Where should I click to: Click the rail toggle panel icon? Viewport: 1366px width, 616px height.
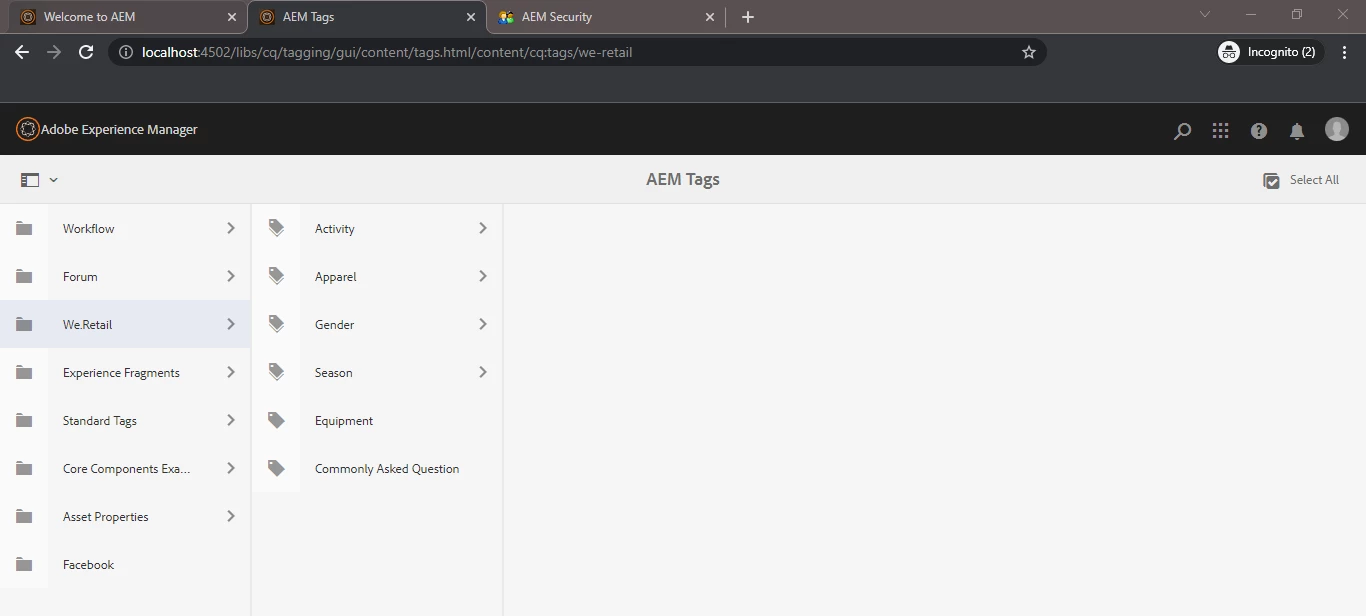pyautogui.click(x=30, y=180)
